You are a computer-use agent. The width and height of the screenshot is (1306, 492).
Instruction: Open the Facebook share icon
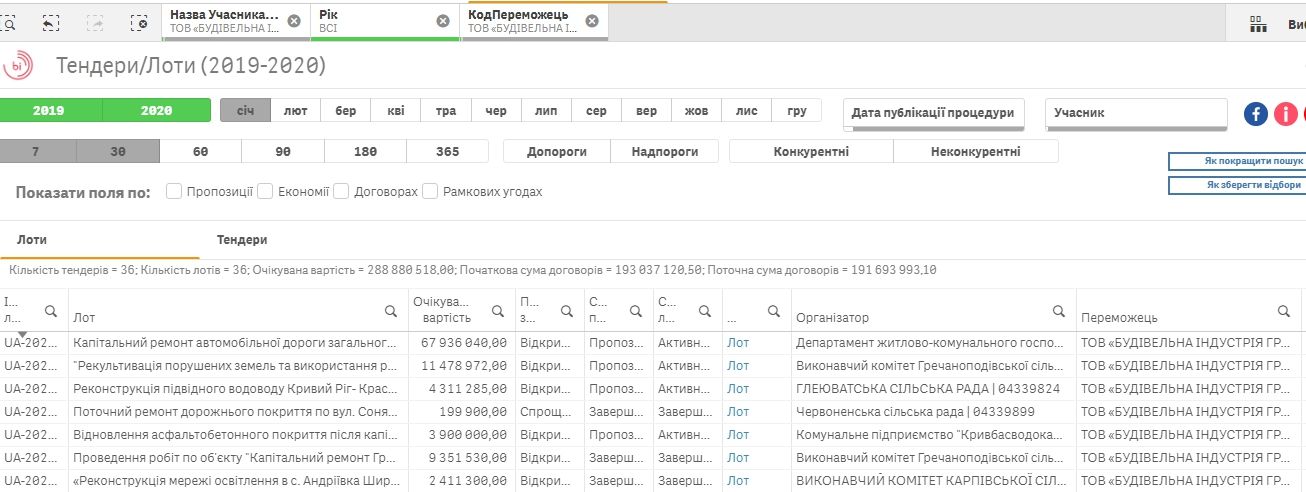point(1256,114)
